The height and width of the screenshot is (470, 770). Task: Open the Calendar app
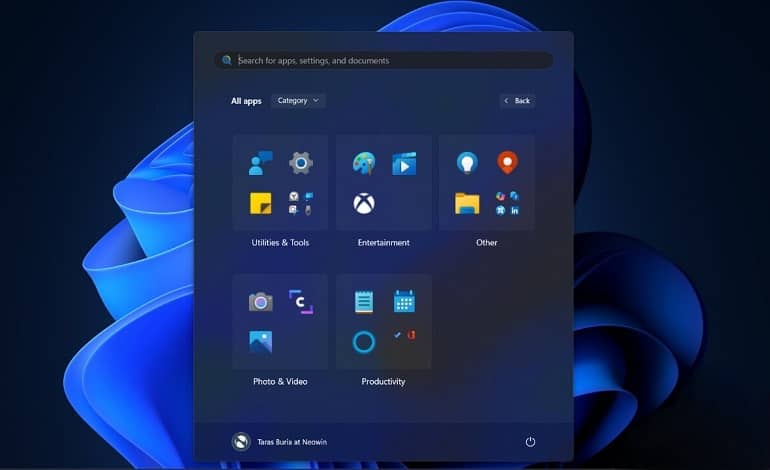pyautogui.click(x=404, y=302)
